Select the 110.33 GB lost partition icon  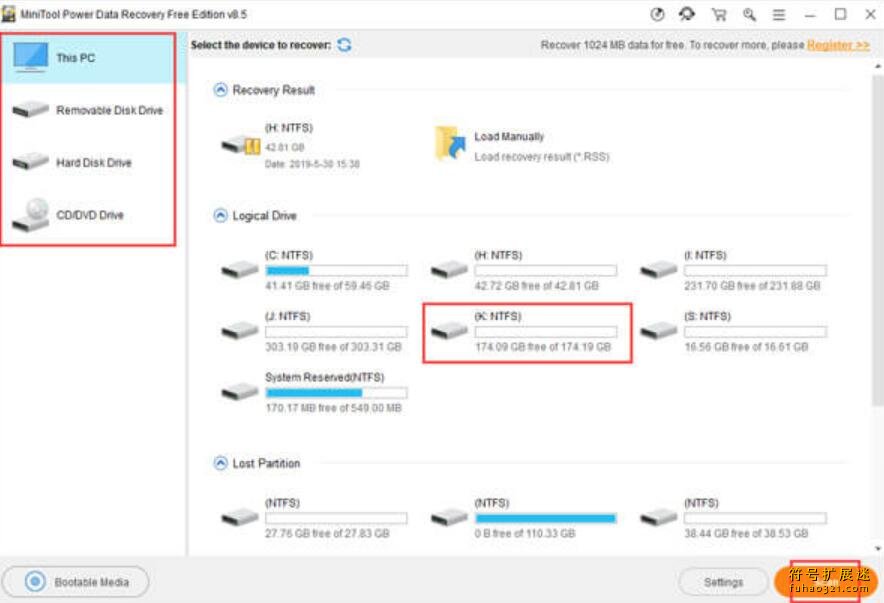point(449,517)
